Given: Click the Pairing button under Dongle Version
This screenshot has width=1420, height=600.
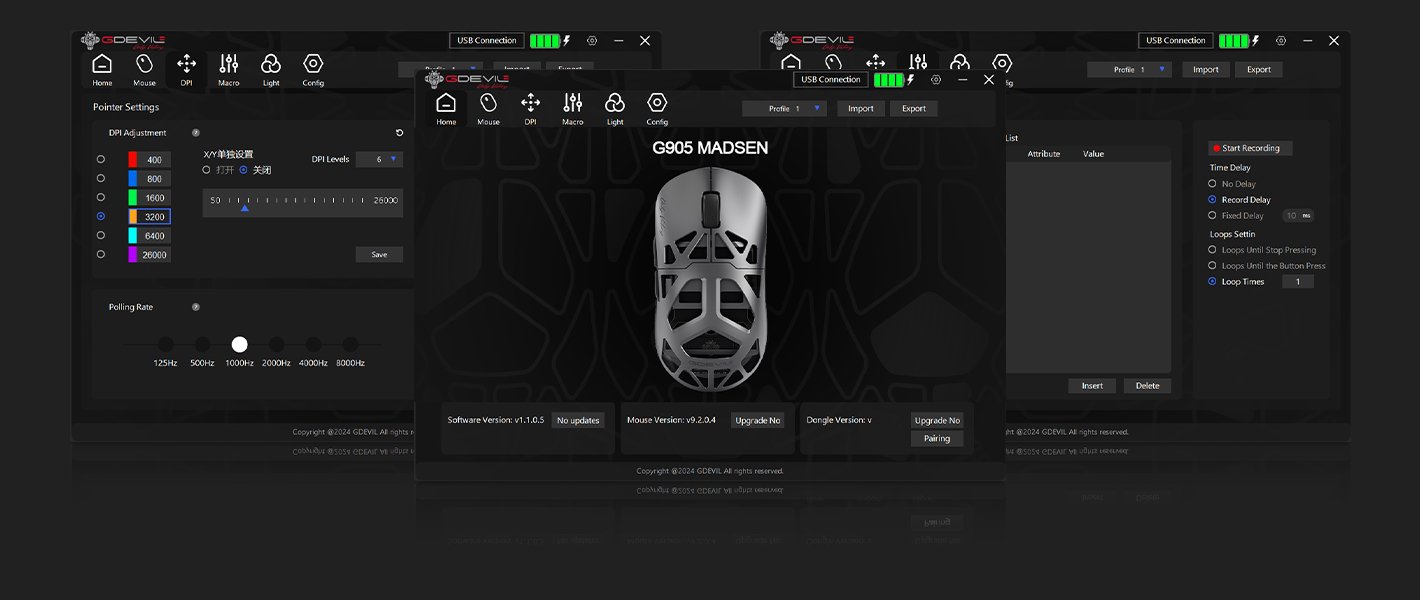Looking at the screenshot, I should pos(937,439).
